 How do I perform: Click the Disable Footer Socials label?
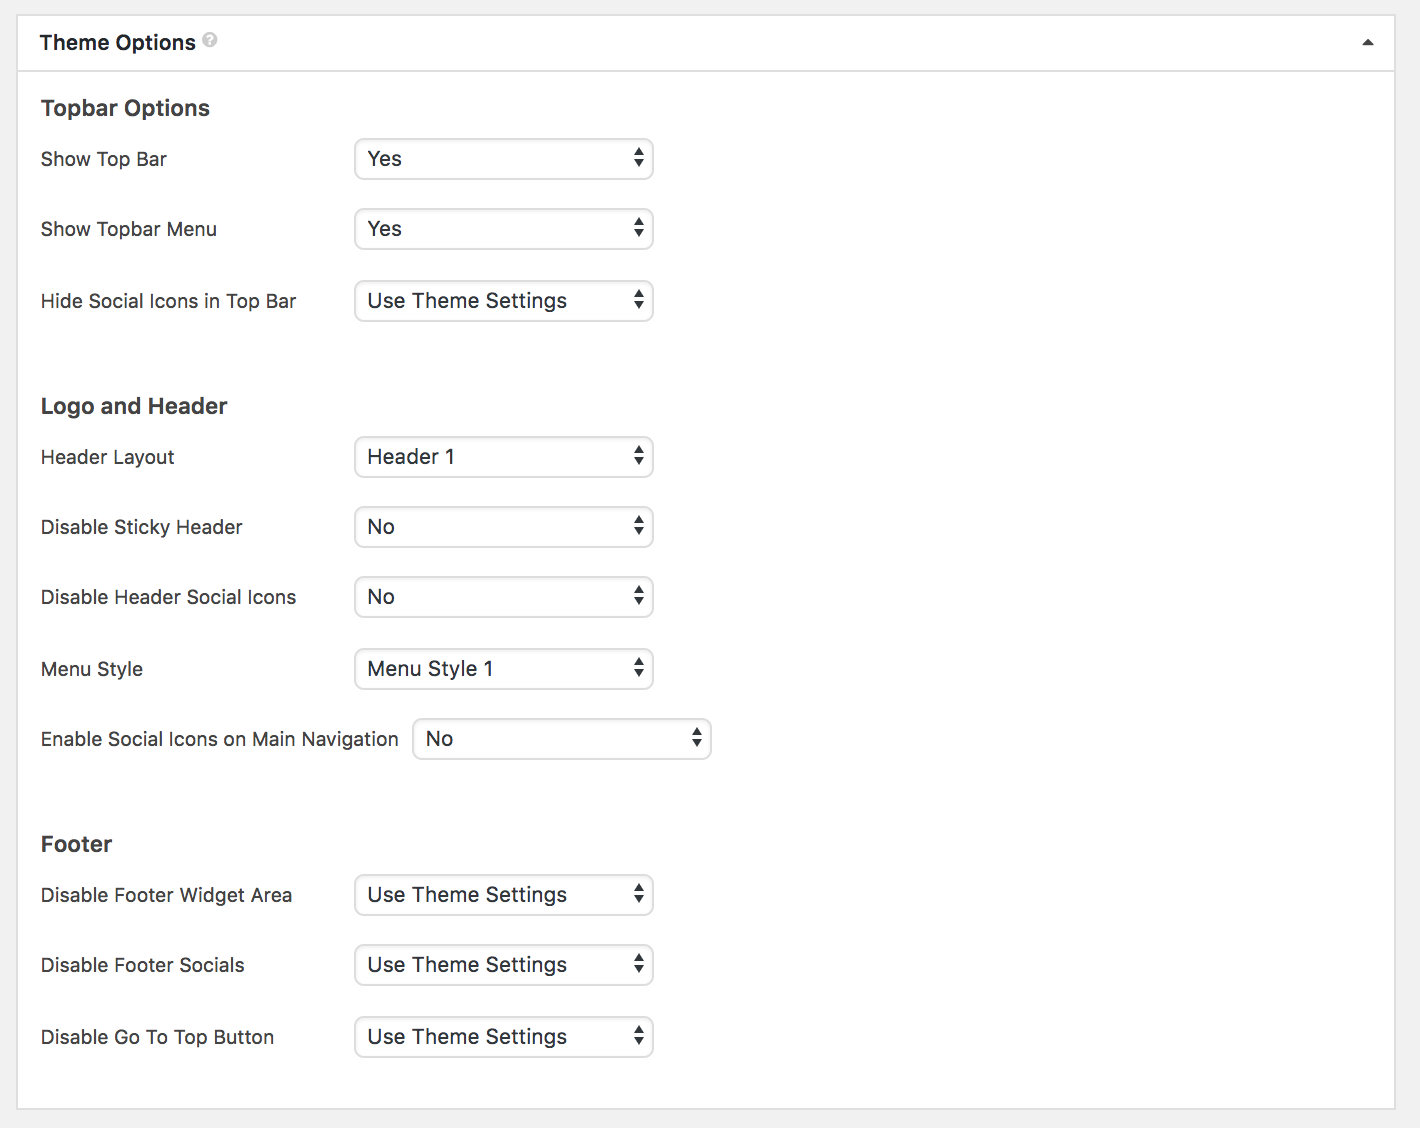[x=142, y=965]
